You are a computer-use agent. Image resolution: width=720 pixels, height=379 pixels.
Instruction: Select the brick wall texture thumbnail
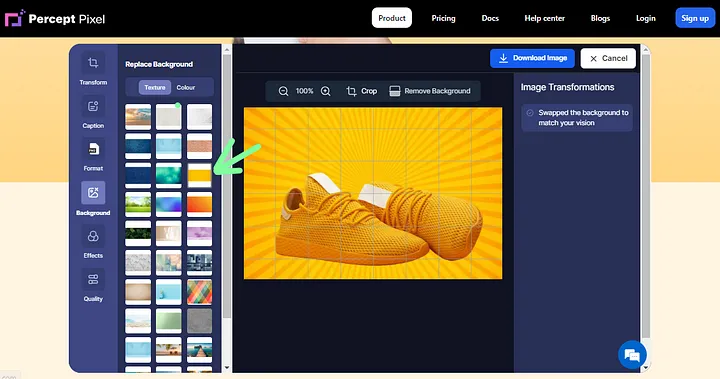tap(199, 146)
